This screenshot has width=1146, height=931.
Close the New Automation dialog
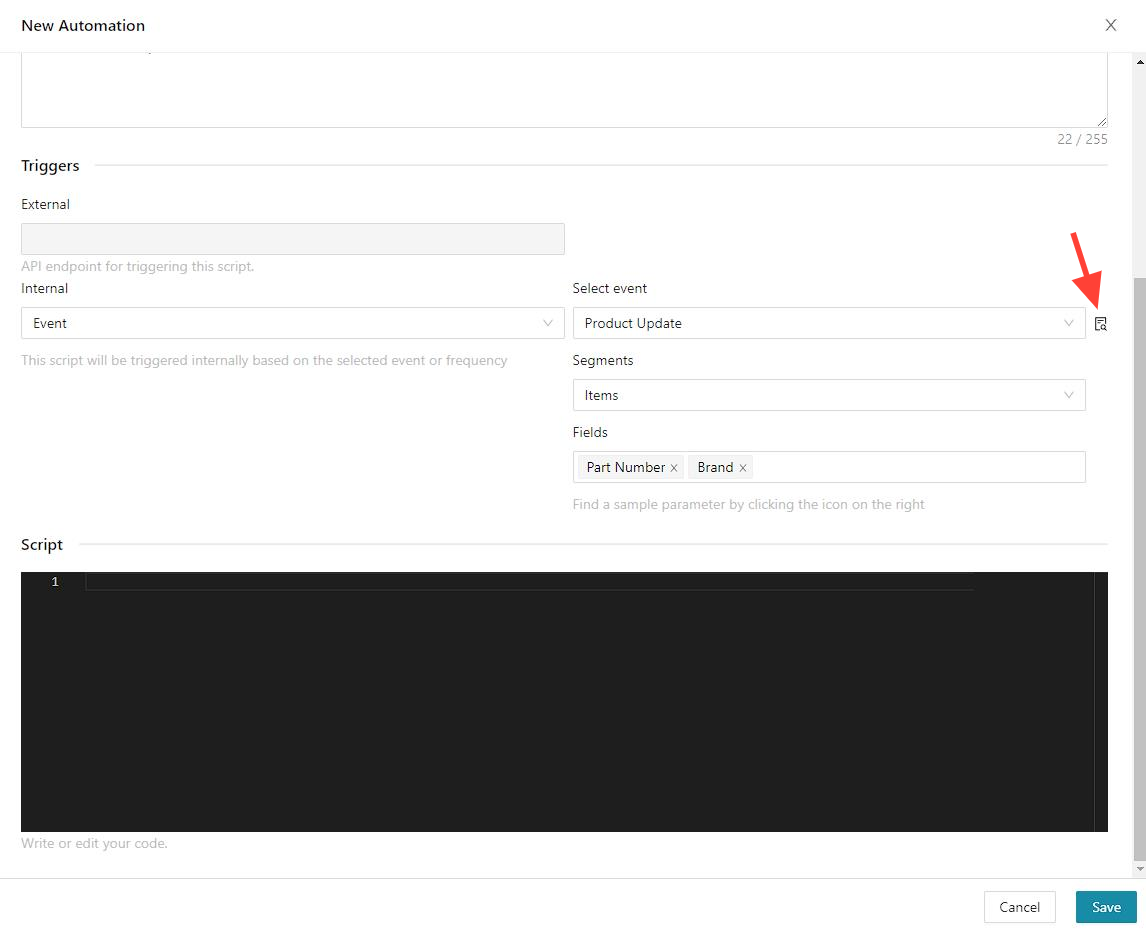[x=1110, y=25]
